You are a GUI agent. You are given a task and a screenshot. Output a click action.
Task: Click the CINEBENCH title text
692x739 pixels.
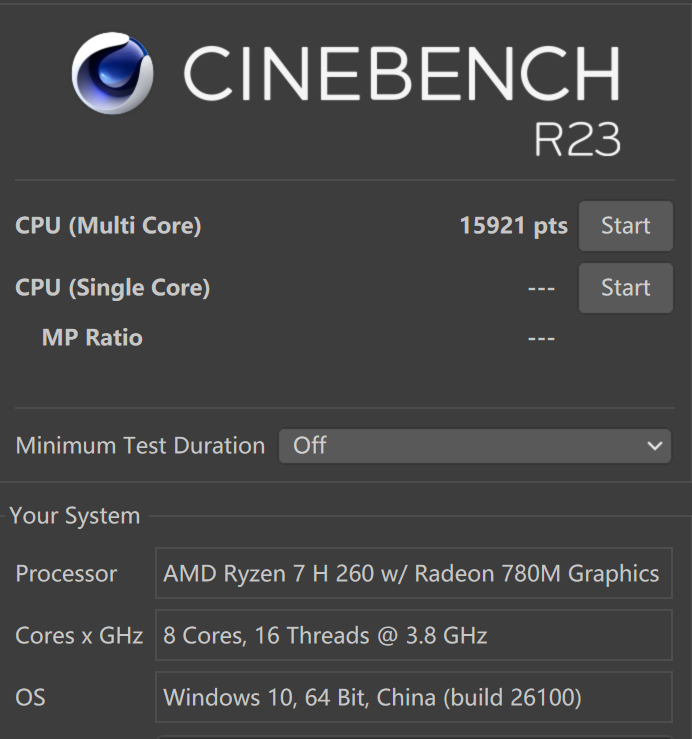(401, 73)
